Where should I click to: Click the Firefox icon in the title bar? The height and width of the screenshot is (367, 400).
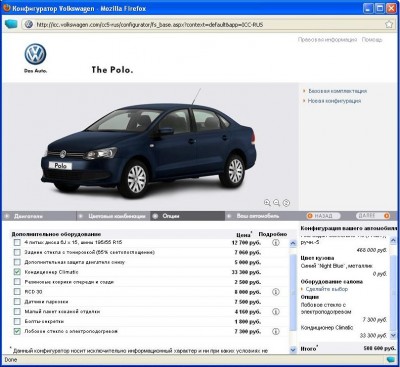[x=7, y=8]
